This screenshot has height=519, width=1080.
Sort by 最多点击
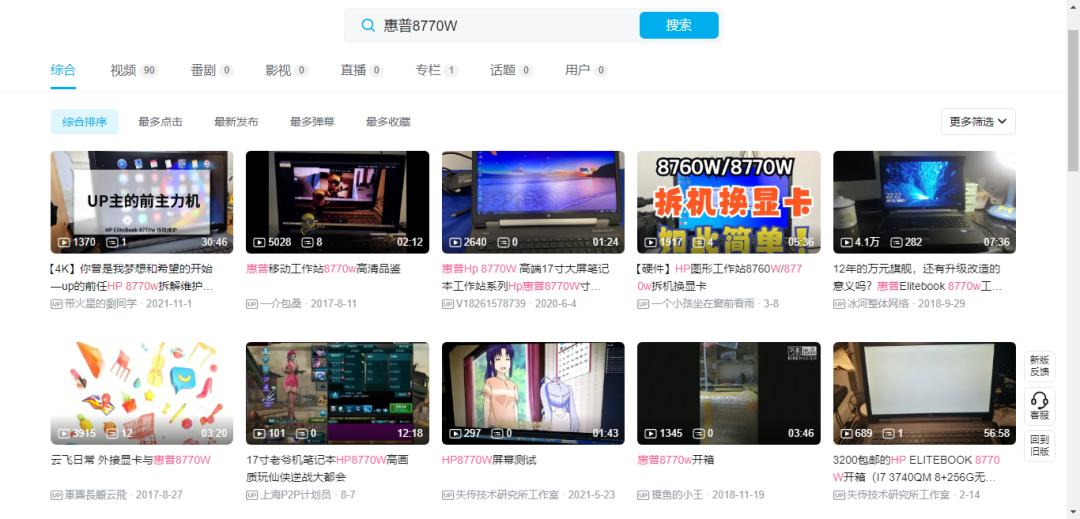[160, 122]
